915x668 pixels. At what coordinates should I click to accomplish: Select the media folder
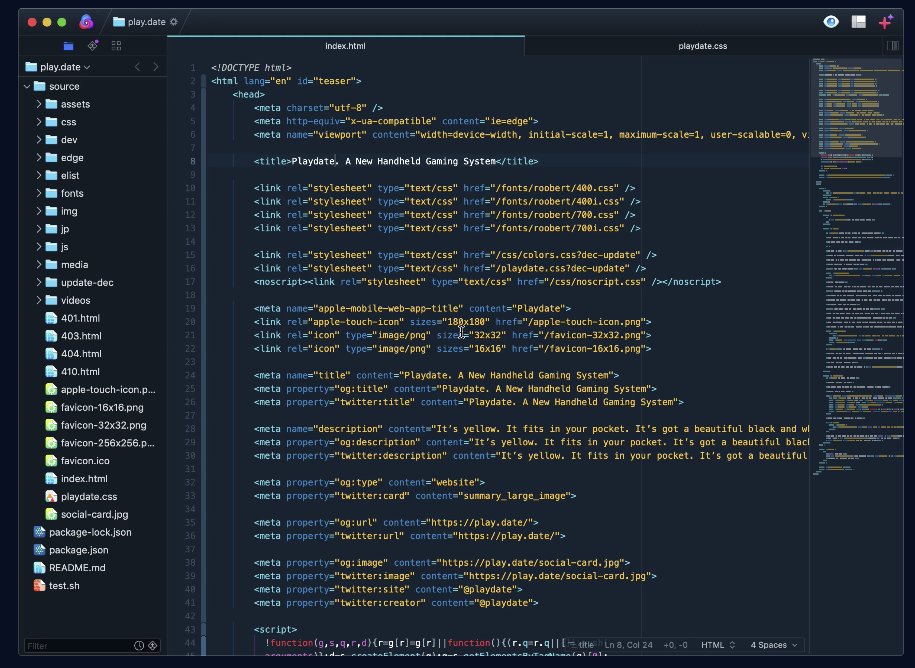pyautogui.click(x=93, y=265)
